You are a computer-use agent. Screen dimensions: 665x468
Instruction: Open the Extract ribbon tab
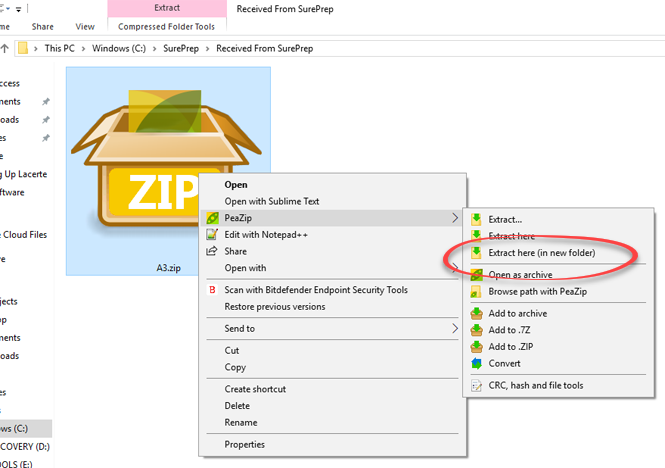[167, 8]
